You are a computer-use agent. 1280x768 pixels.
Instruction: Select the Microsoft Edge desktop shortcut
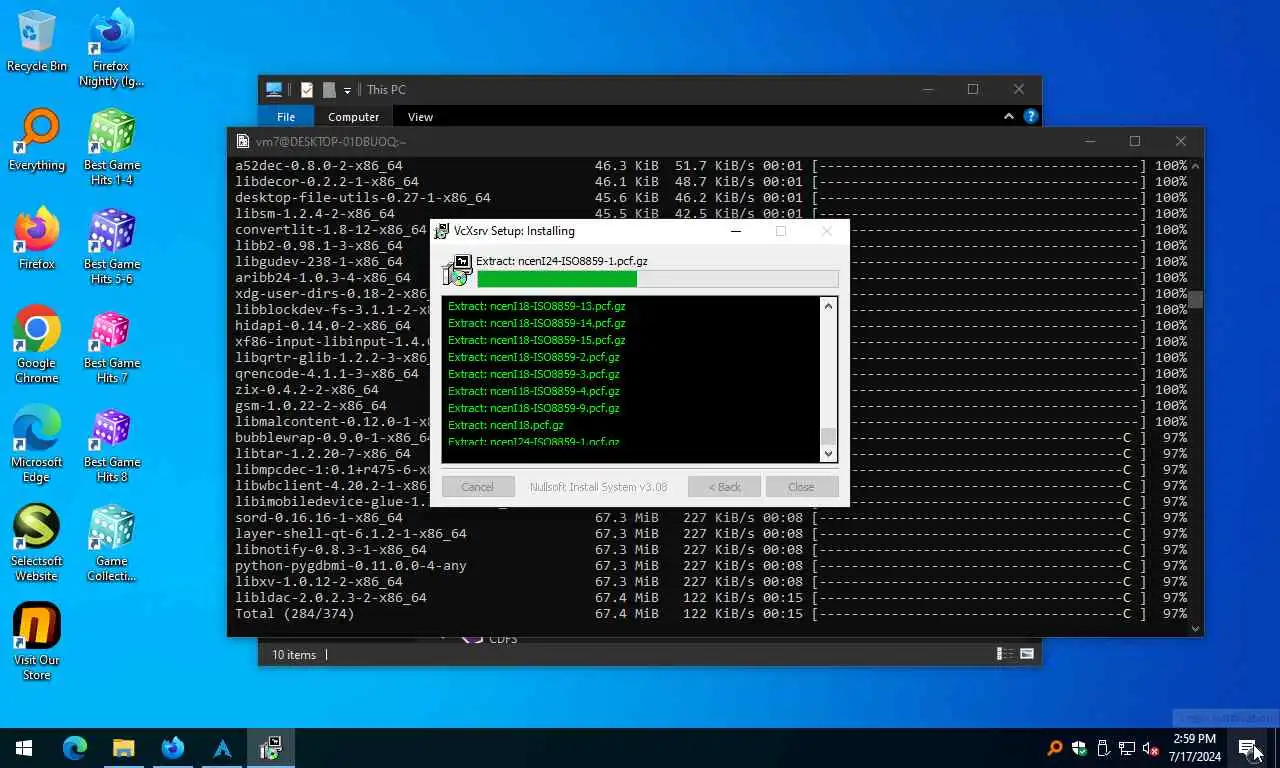(36, 444)
